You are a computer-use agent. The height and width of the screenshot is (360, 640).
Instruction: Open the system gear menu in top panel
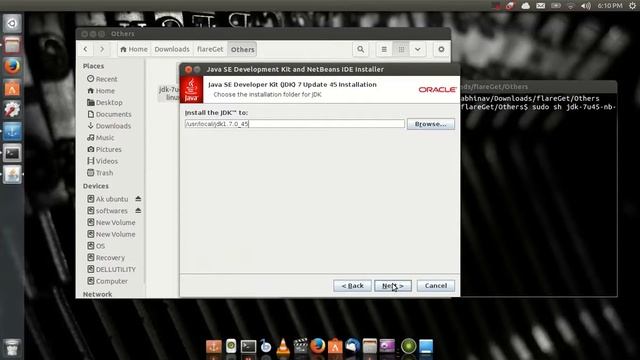click(632, 6)
